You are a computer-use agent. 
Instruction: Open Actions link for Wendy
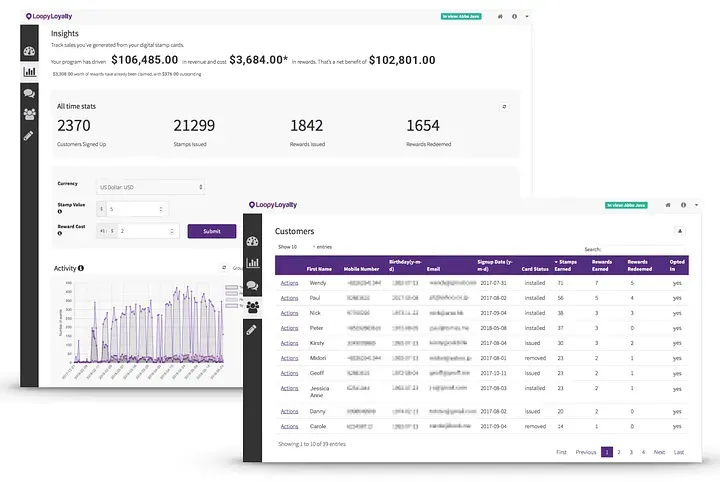(x=289, y=283)
